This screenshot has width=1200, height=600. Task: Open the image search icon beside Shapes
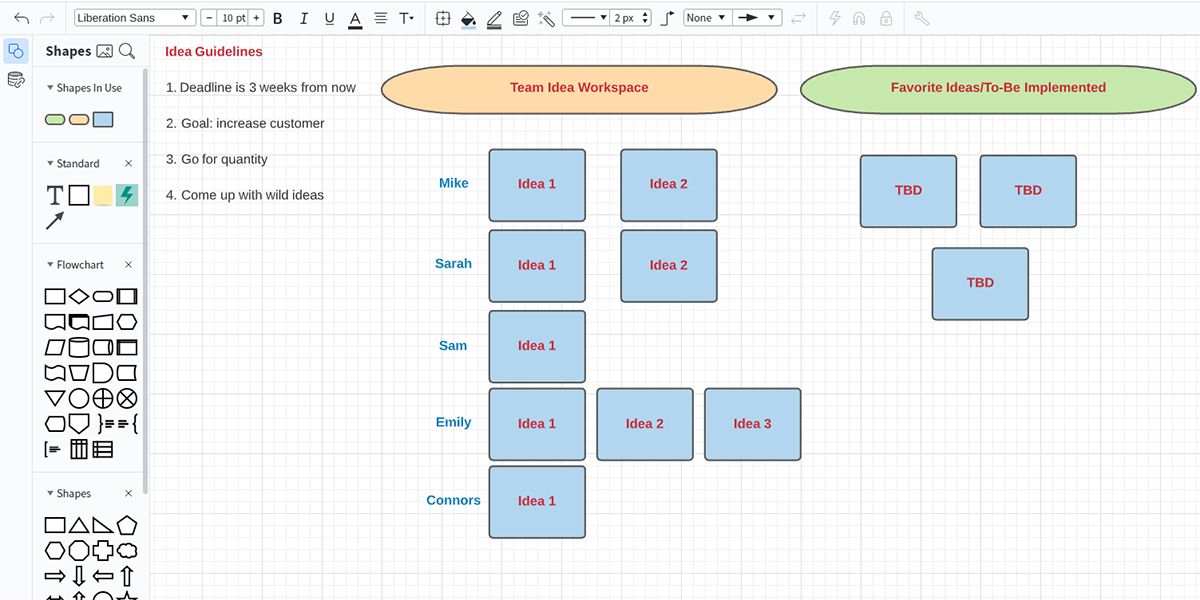[104, 51]
